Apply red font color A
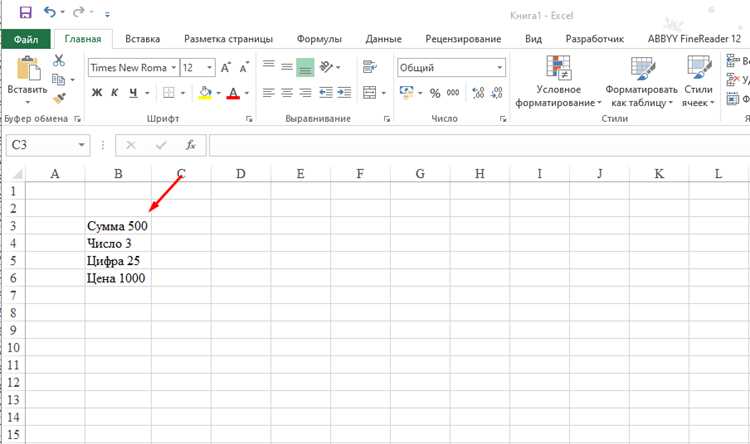 click(x=233, y=92)
